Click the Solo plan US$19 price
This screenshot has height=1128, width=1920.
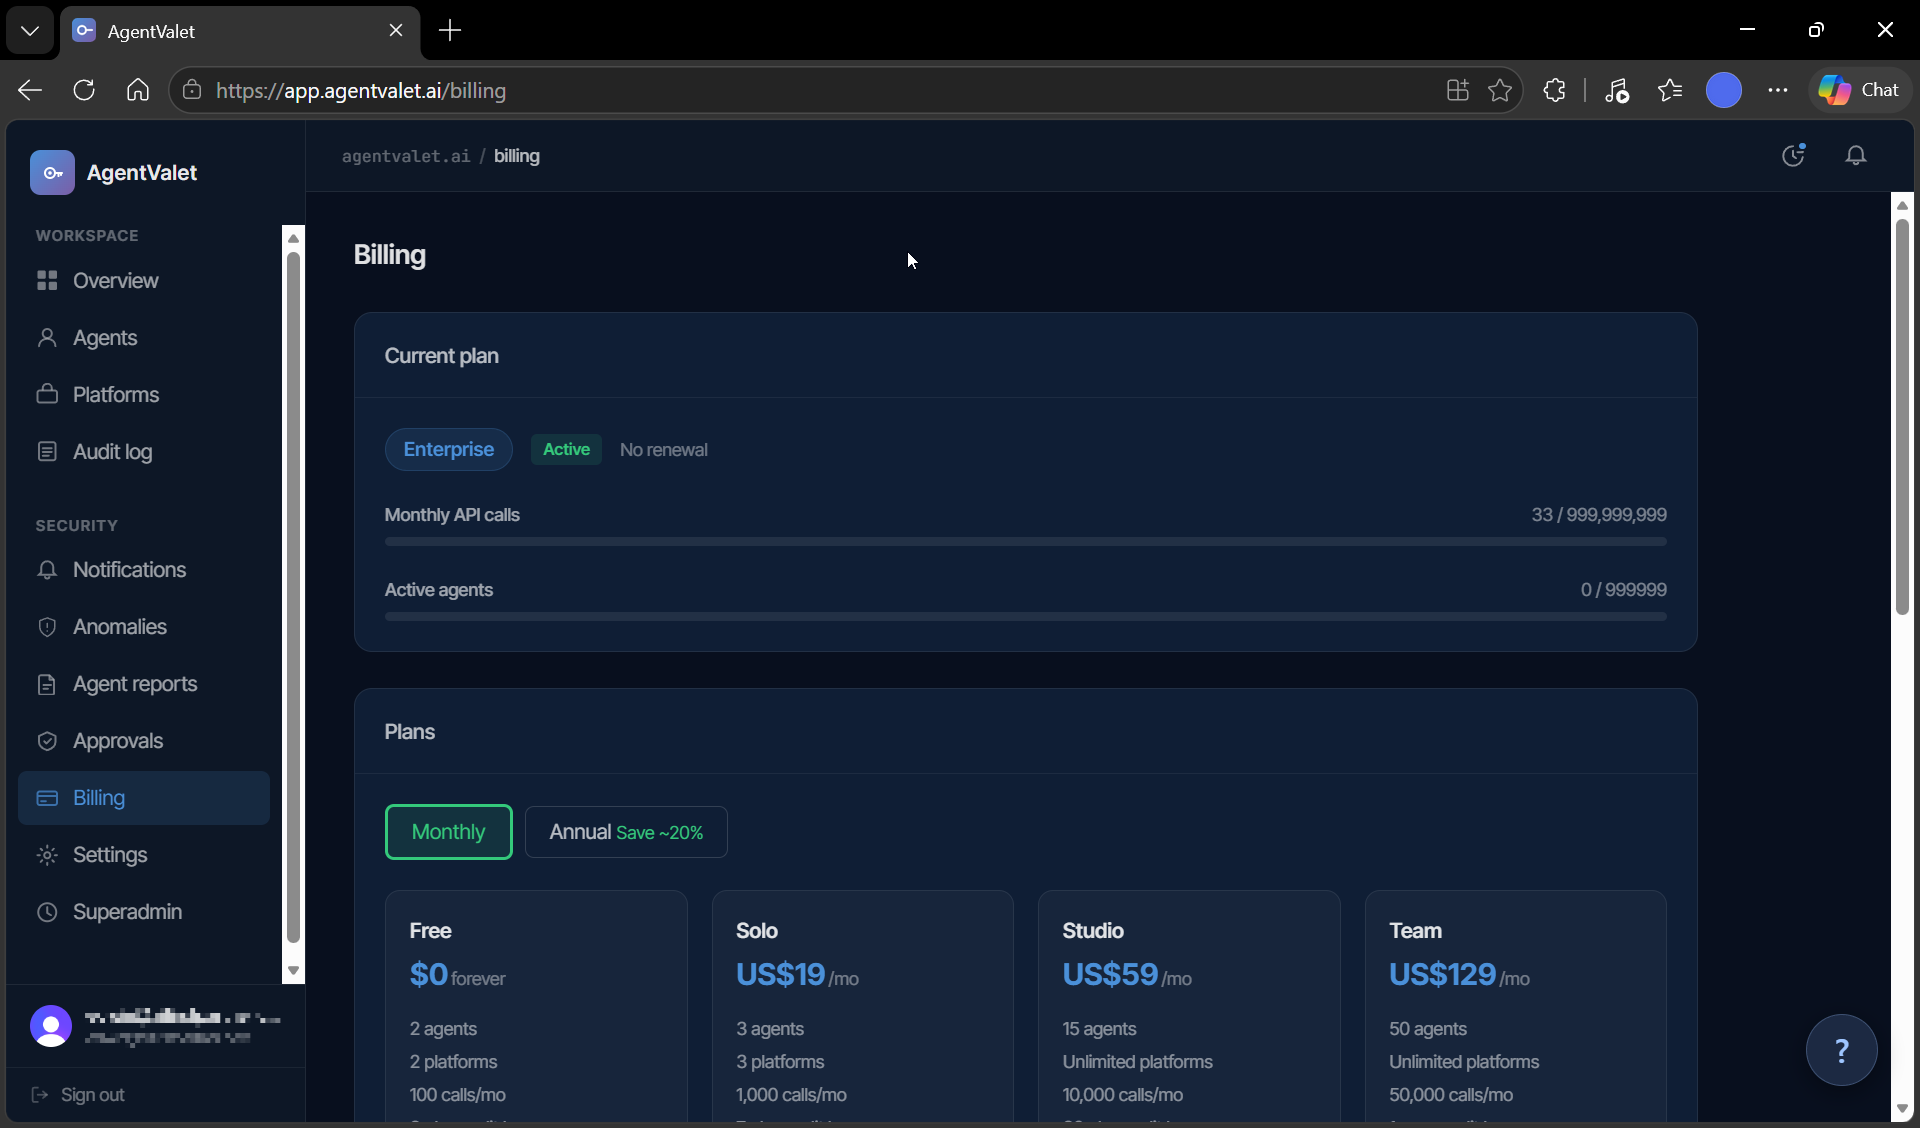(780, 975)
